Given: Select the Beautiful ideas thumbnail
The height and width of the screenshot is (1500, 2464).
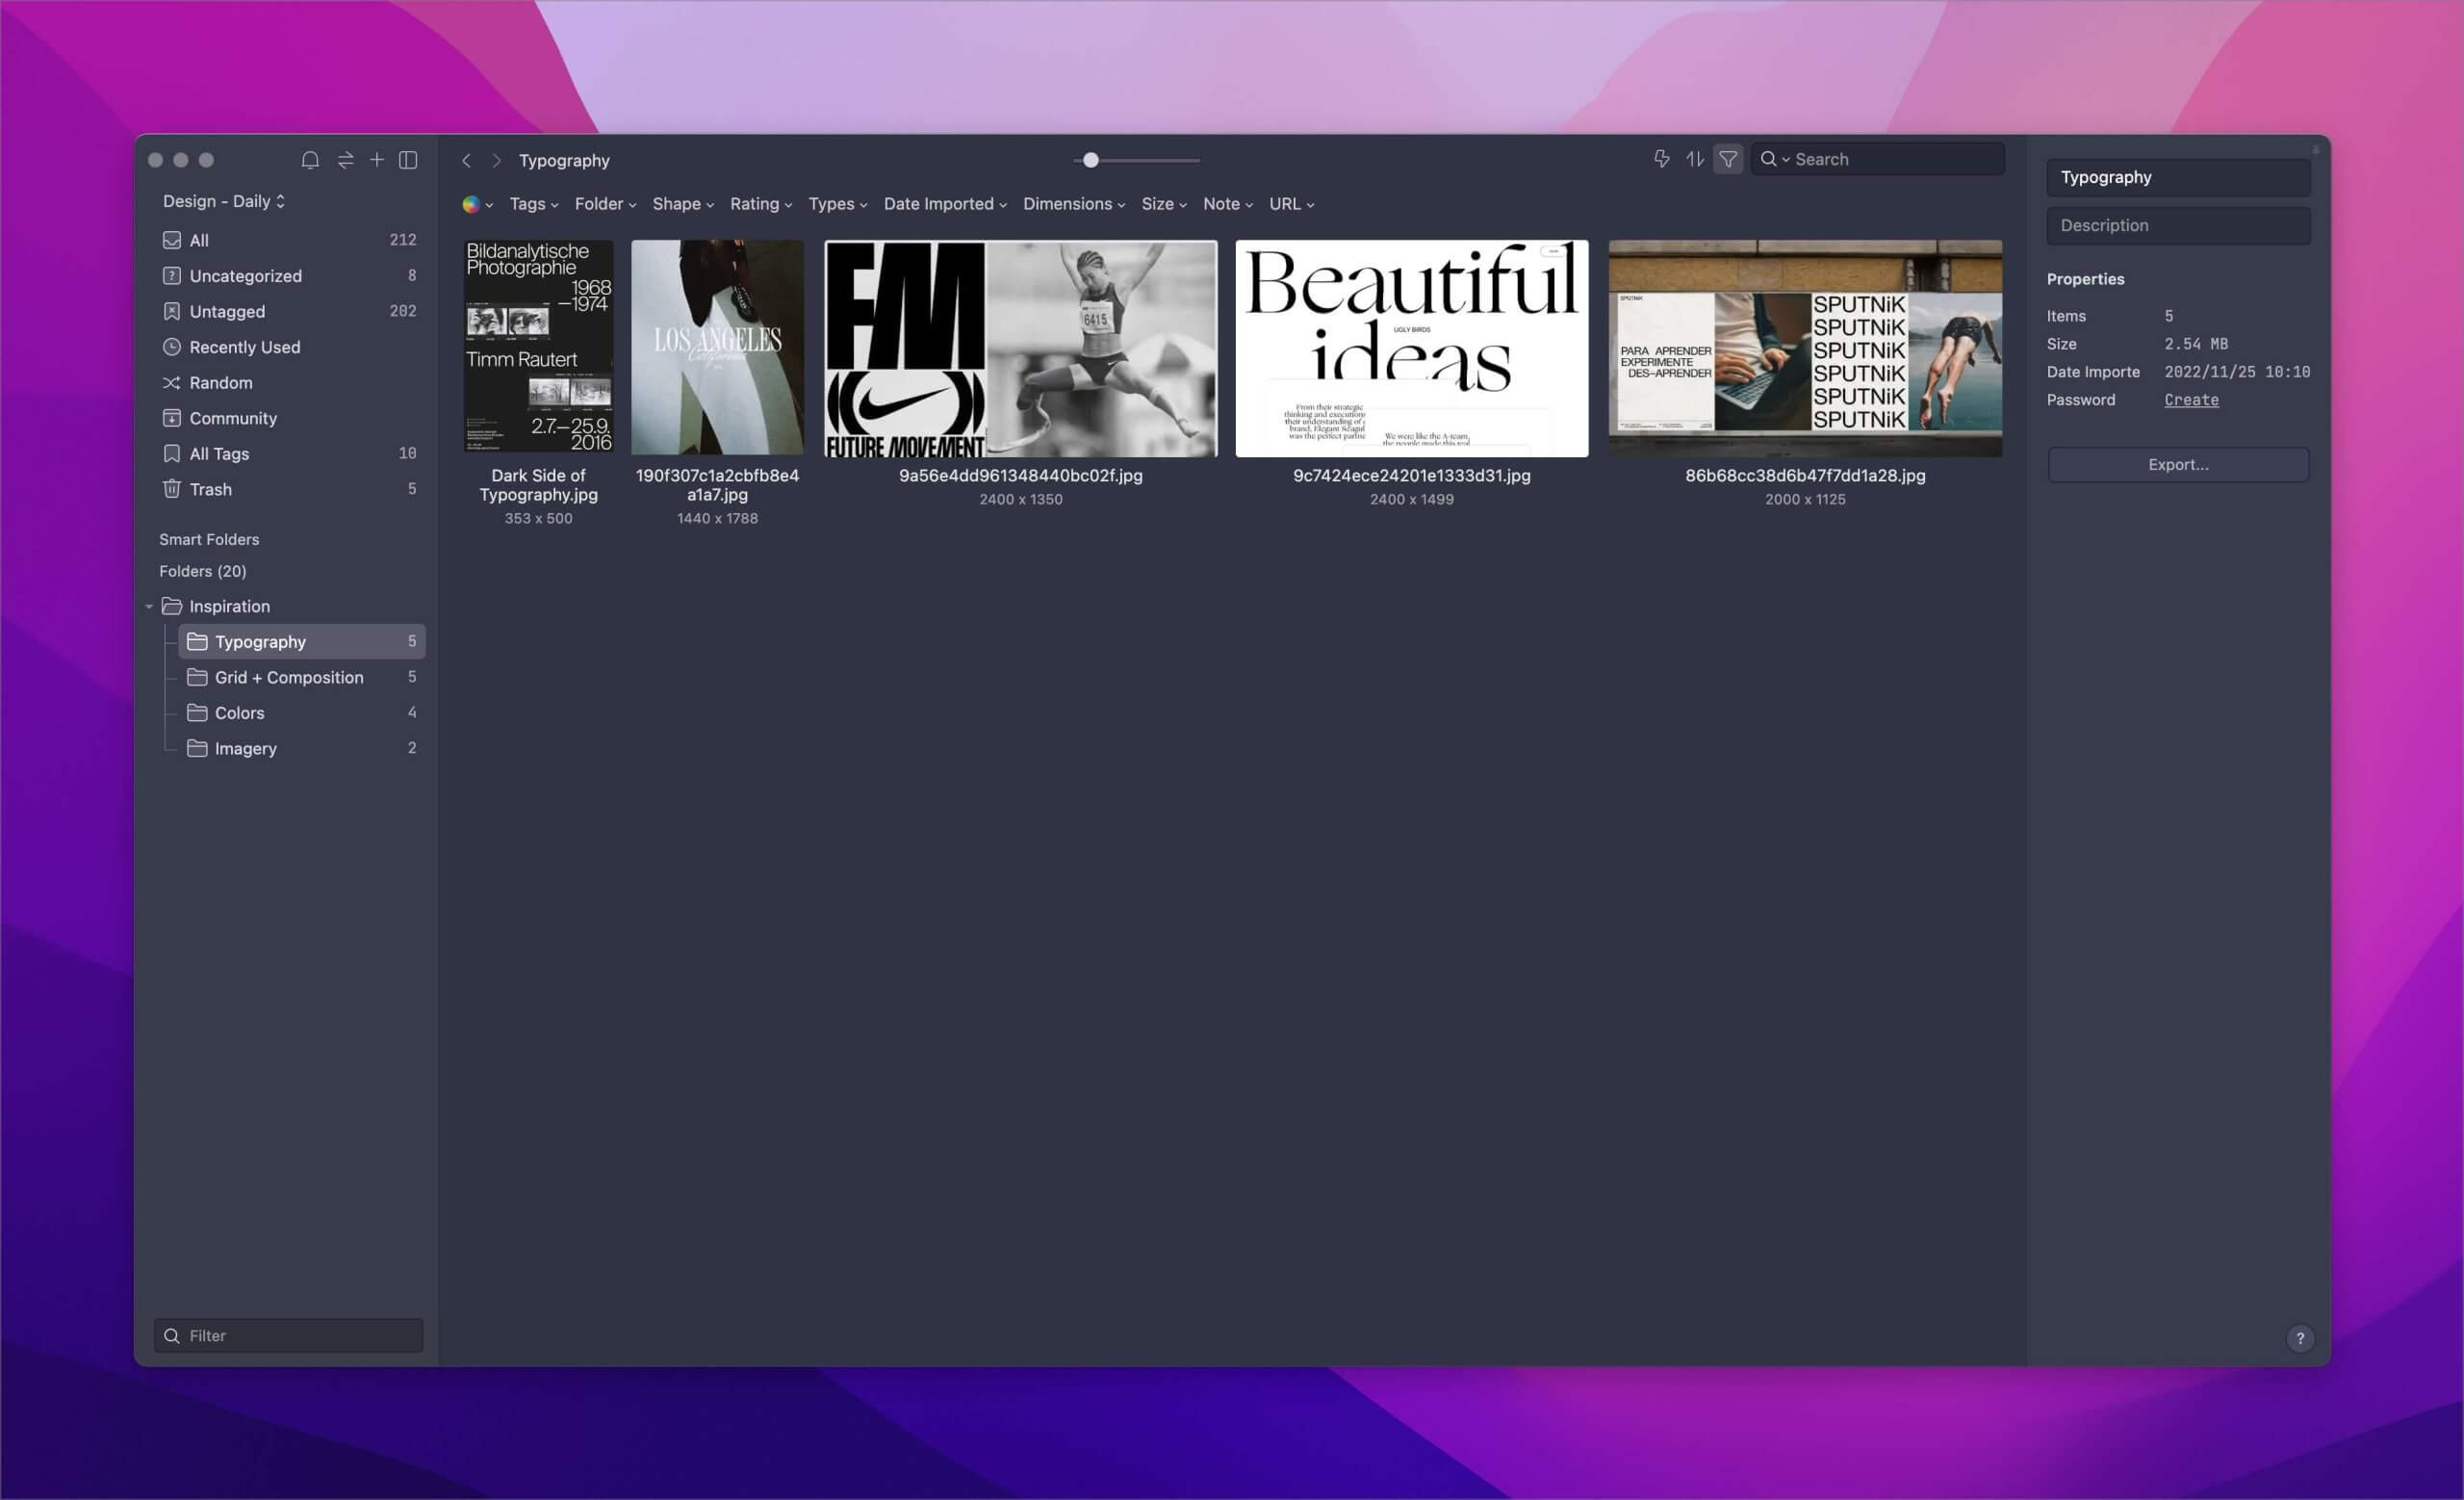Looking at the screenshot, I should (x=1411, y=348).
